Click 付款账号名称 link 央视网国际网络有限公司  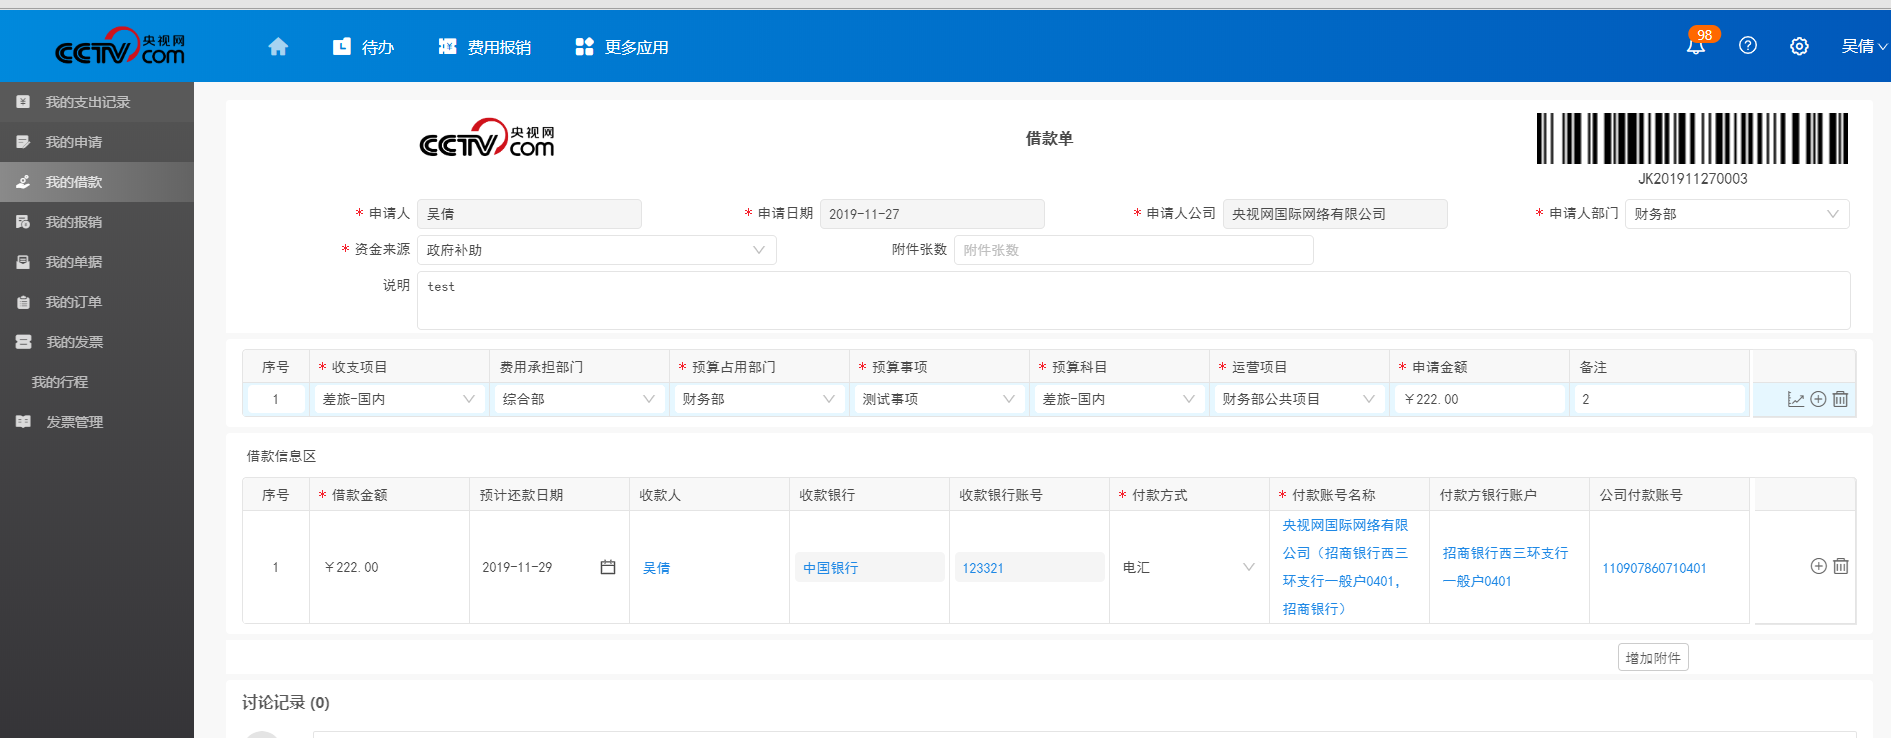click(x=1345, y=567)
